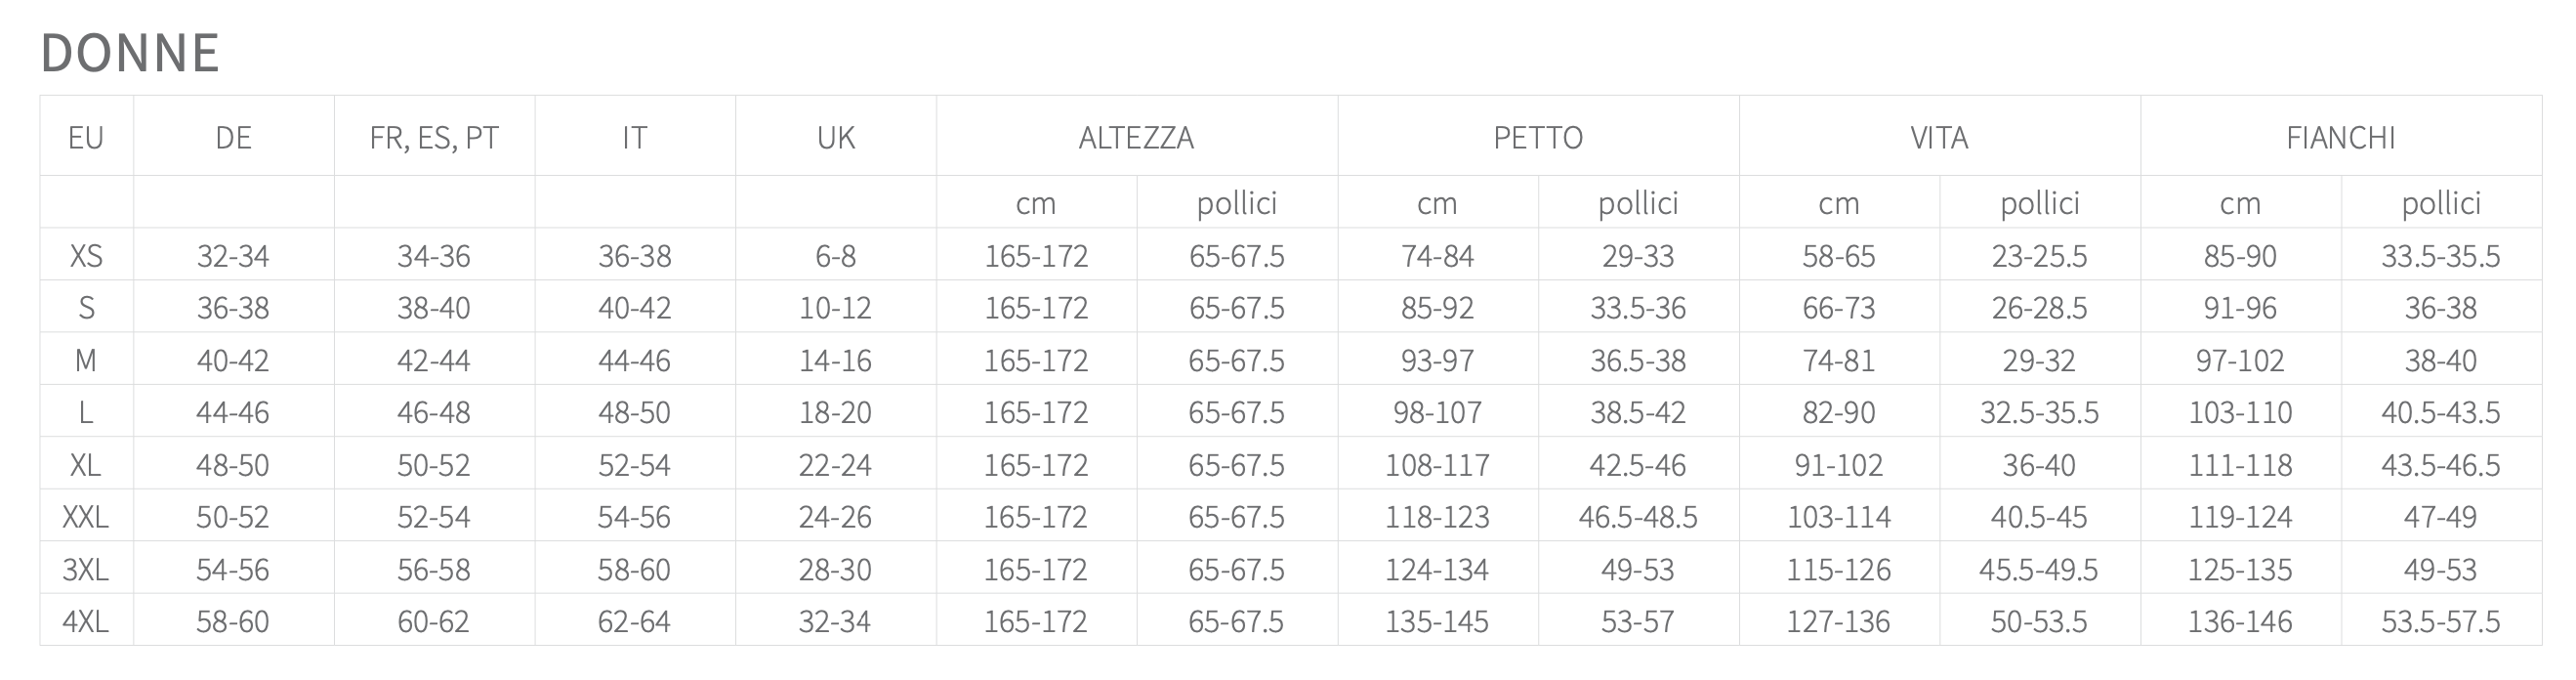This screenshot has width=2576, height=680.
Task: Click the UK column header
Action: [836, 137]
